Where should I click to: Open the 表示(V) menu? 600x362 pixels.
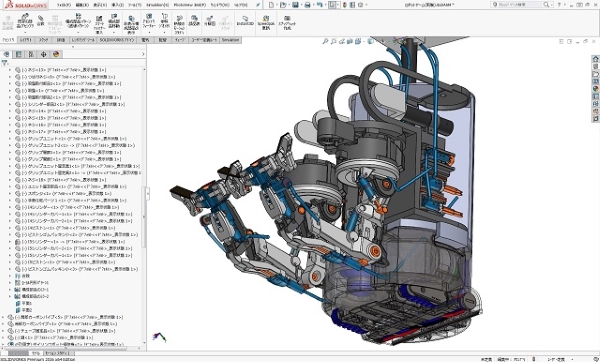[x=100, y=5]
